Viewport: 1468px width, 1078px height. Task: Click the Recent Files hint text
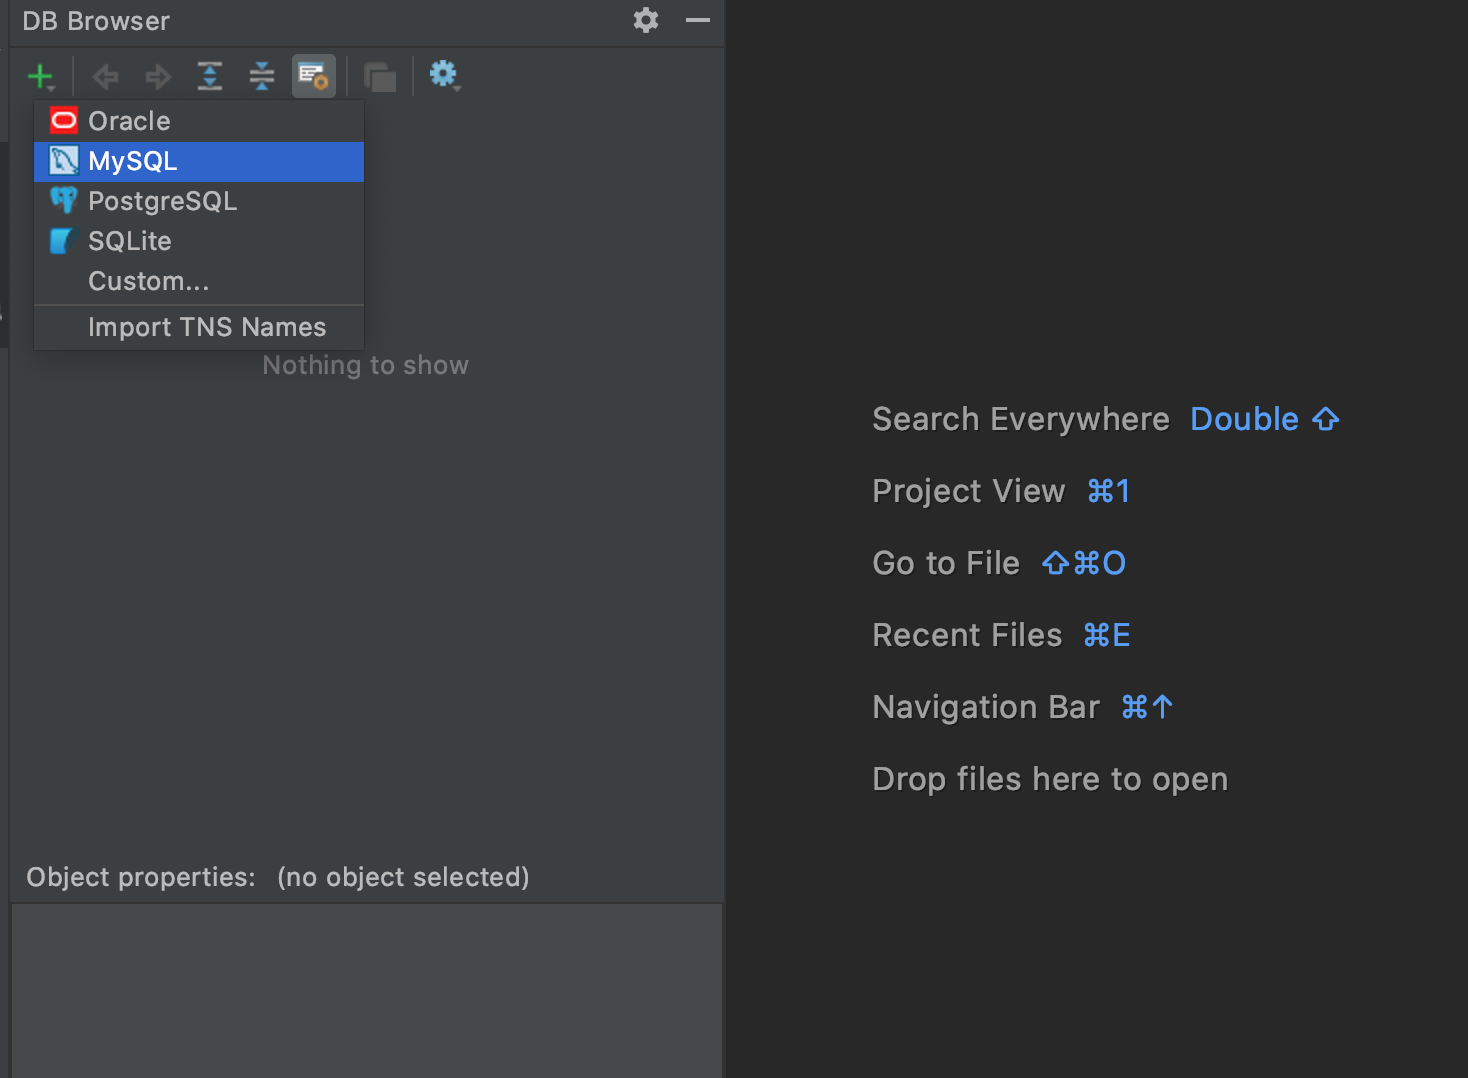[x=967, y=635]
